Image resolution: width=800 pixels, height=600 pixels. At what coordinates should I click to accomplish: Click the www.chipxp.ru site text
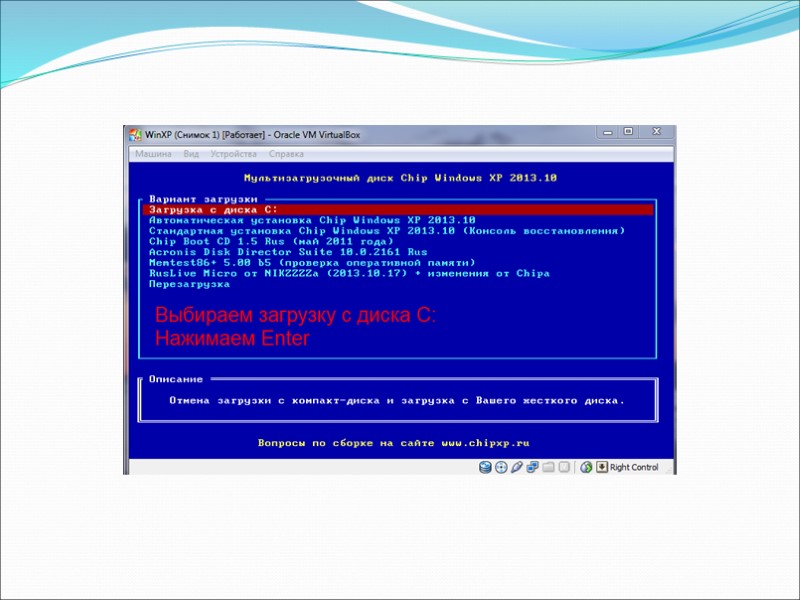(x=485, y=443)
